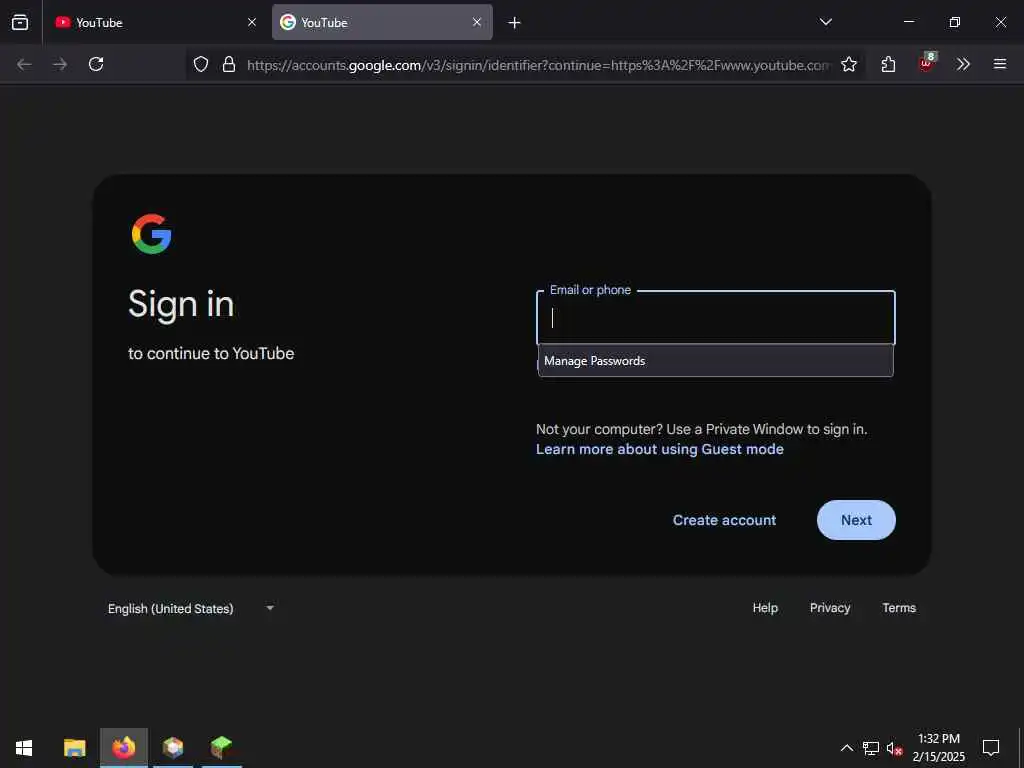Open Minecraft grass block taskbar app
The width and height of the screenshot is (1024, 768).
(x=221, y=748)
